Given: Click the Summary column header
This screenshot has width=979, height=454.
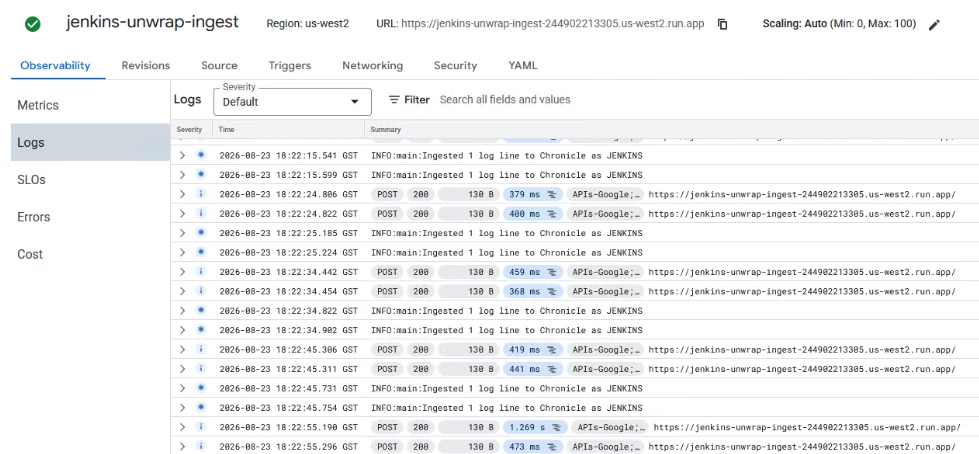Looking at the screenshot, I should click(385, 130).
